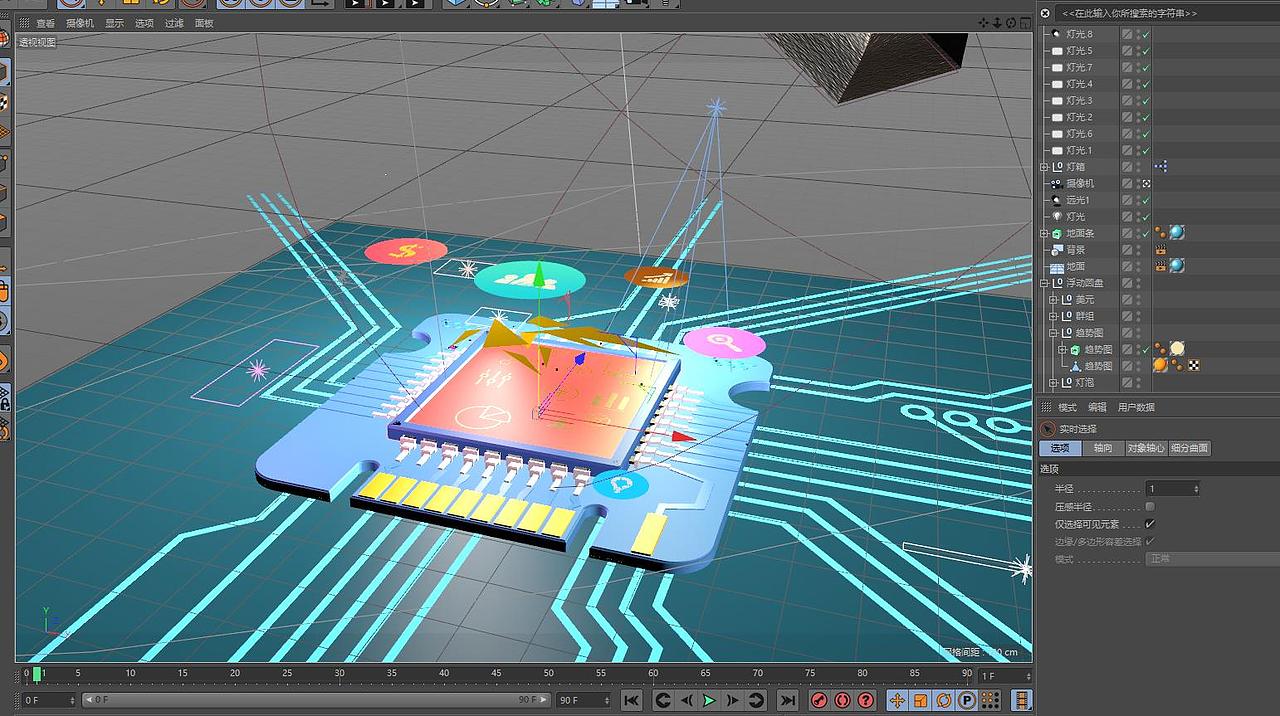Toggle position keying move icon
The image size is (1280, 716).
point(897,700)
